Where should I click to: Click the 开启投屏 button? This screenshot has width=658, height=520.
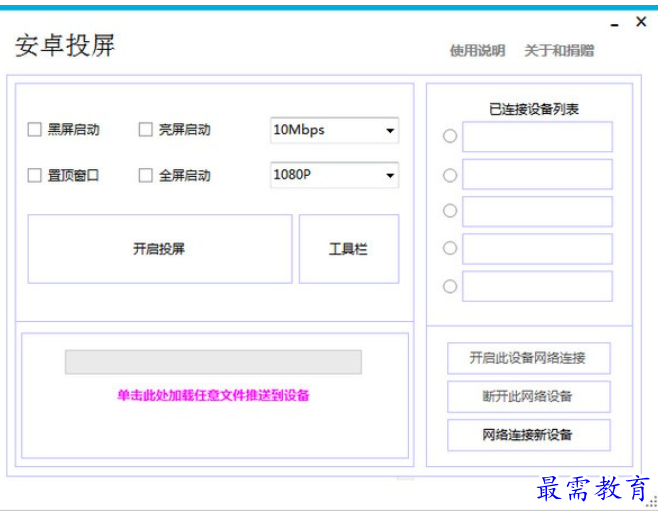tap(160, 249)
